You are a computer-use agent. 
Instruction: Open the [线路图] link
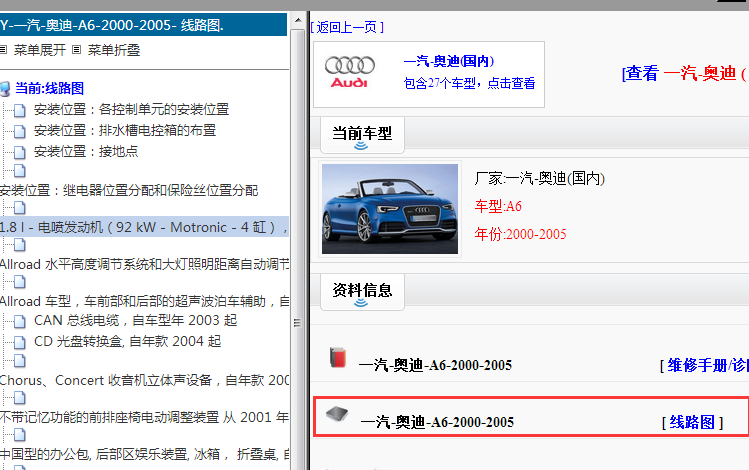coord(692,422)
